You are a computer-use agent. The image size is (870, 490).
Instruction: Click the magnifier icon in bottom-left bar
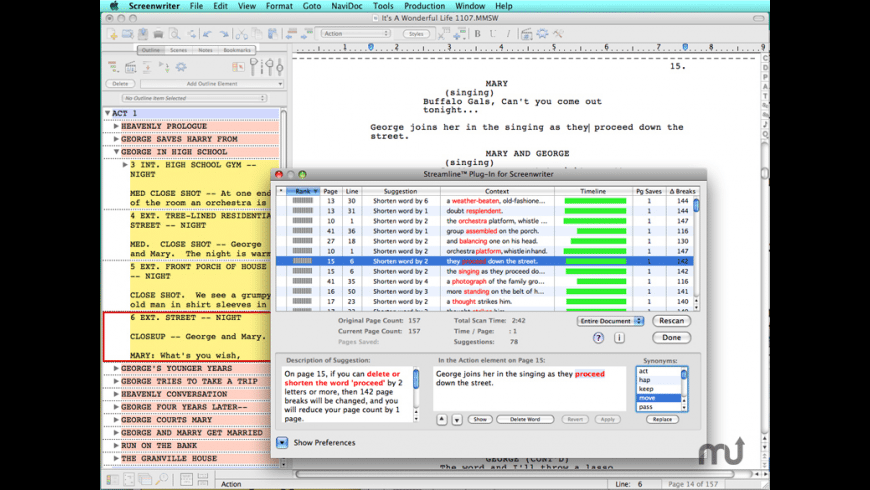[160, 481]
